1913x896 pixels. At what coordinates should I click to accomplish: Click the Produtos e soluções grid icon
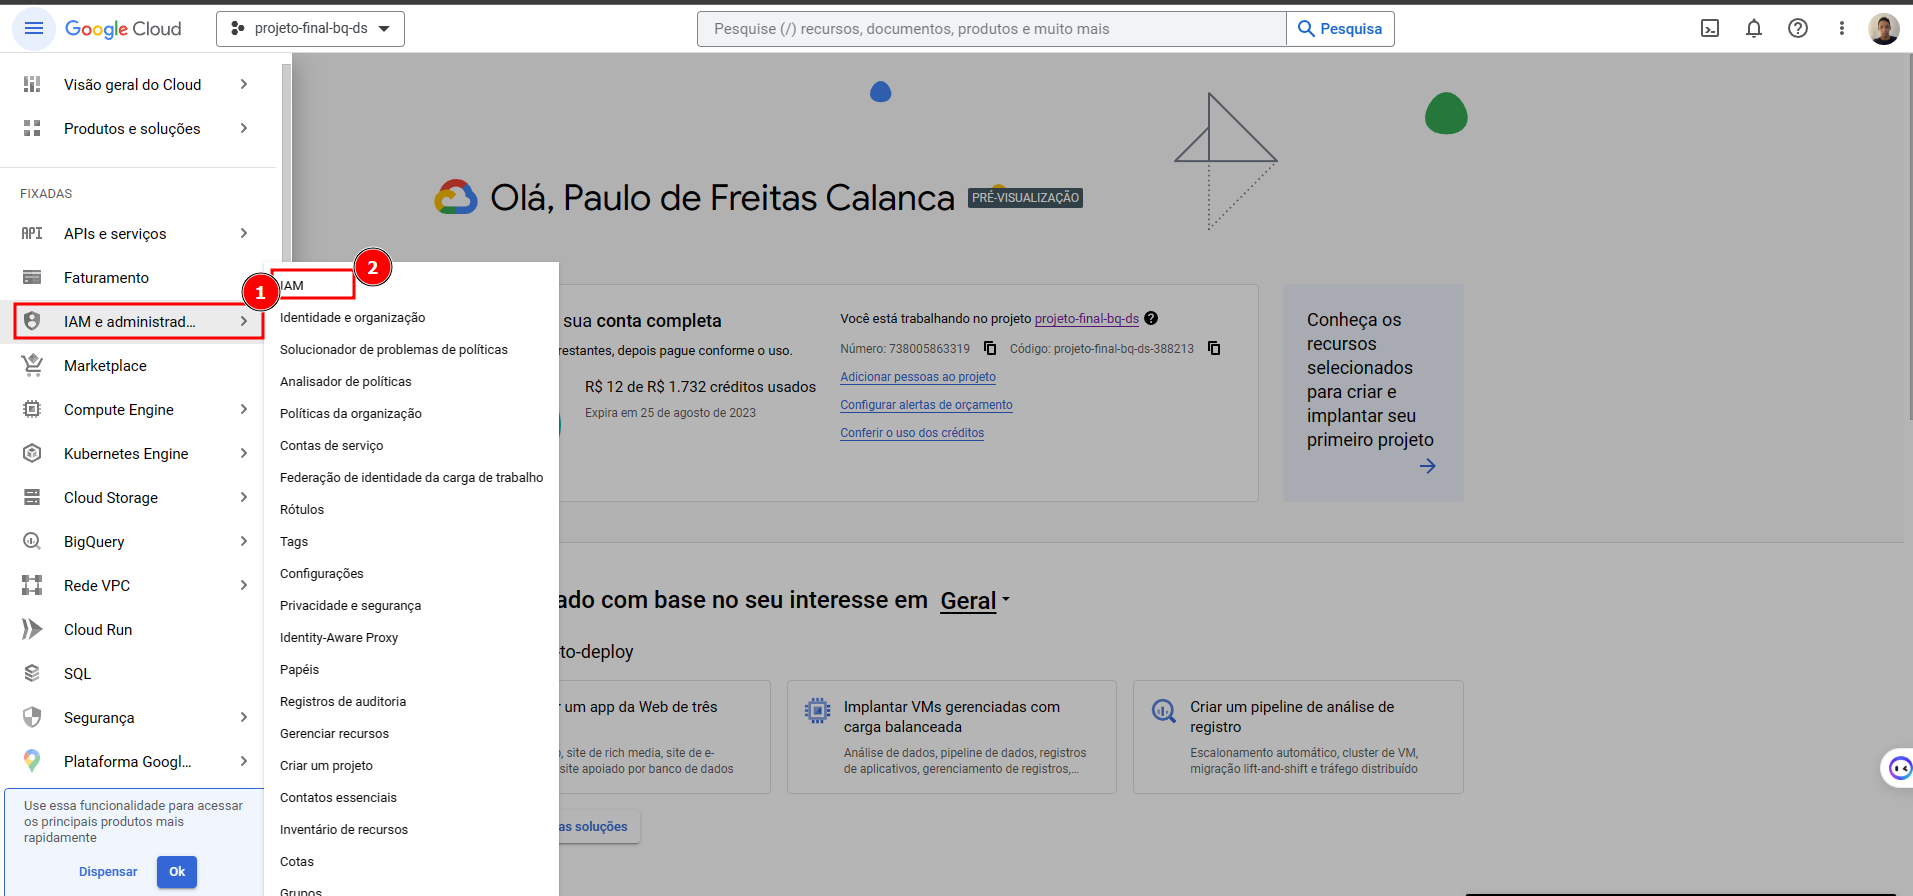[32, 128]
